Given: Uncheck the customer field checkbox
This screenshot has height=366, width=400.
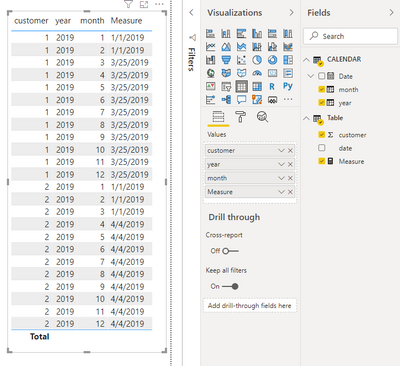Looking at the screenshot, I should [321, 135].
